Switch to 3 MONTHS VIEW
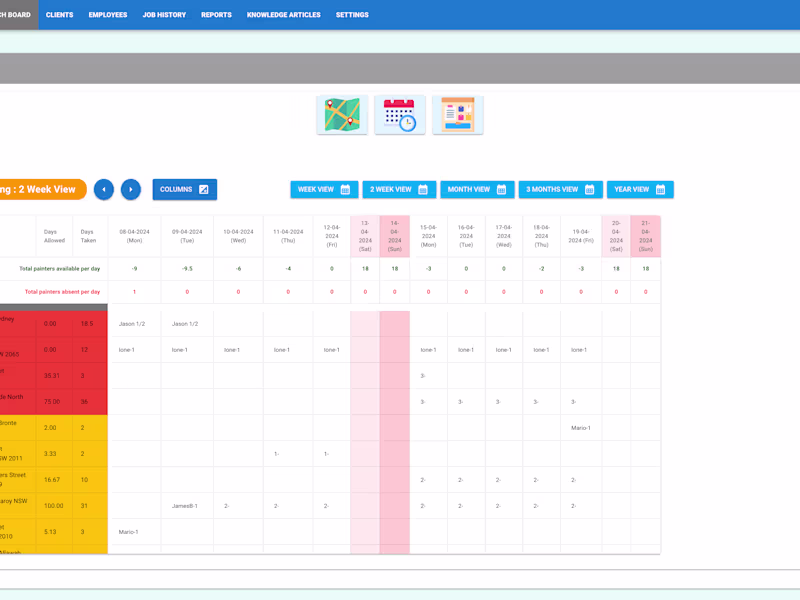This screenshot has width=800, height=600. tap(560, 189)
